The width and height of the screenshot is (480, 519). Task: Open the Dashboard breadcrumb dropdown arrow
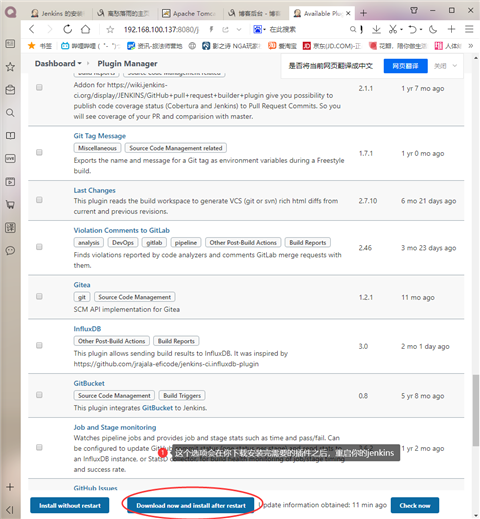(x=79, y=63)
